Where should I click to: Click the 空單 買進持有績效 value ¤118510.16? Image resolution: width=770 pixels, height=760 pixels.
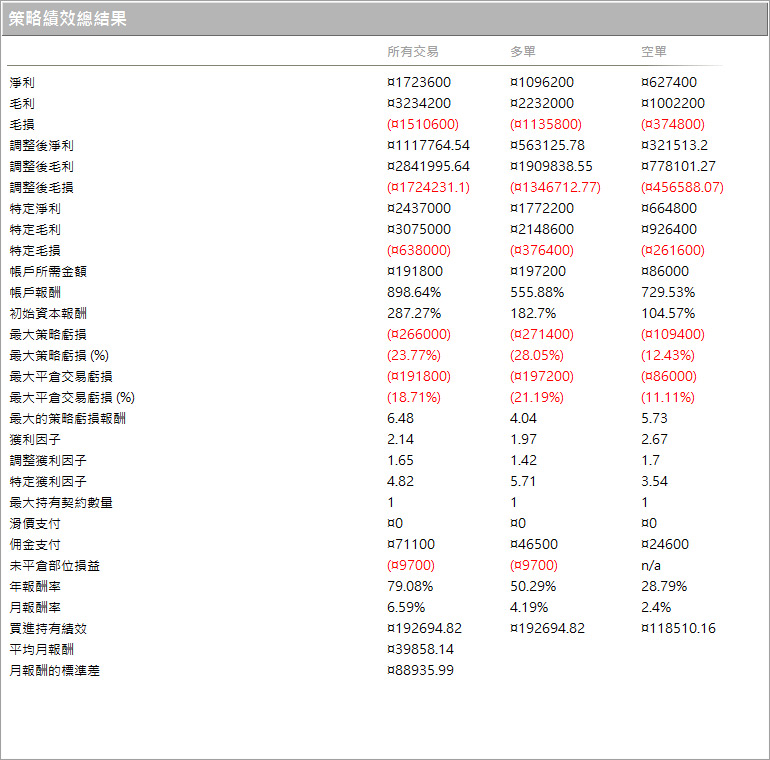coord(678,629)
